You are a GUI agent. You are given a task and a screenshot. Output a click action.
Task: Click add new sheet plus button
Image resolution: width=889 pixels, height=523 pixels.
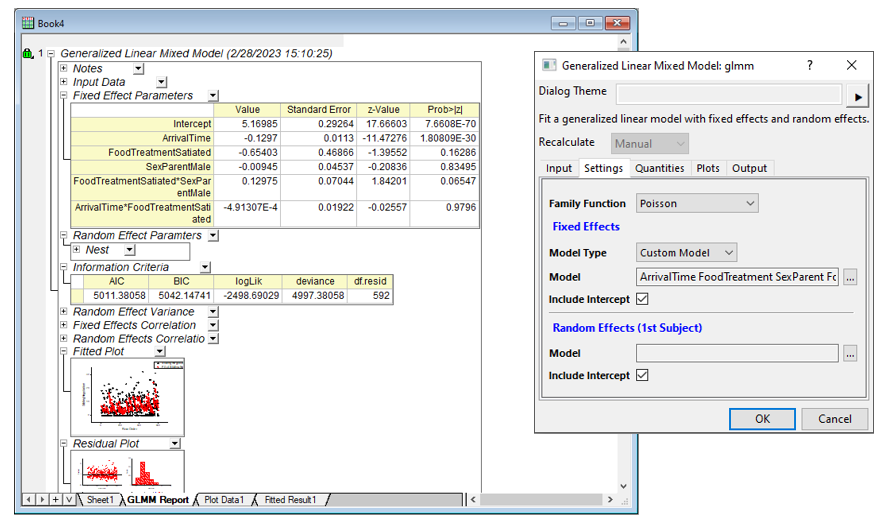click(x=55, y=499)
